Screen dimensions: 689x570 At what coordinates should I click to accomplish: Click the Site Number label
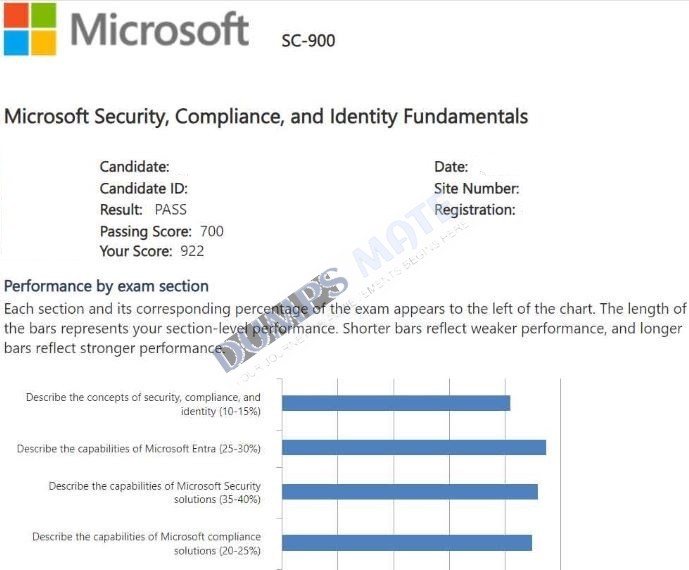(476, 189)
